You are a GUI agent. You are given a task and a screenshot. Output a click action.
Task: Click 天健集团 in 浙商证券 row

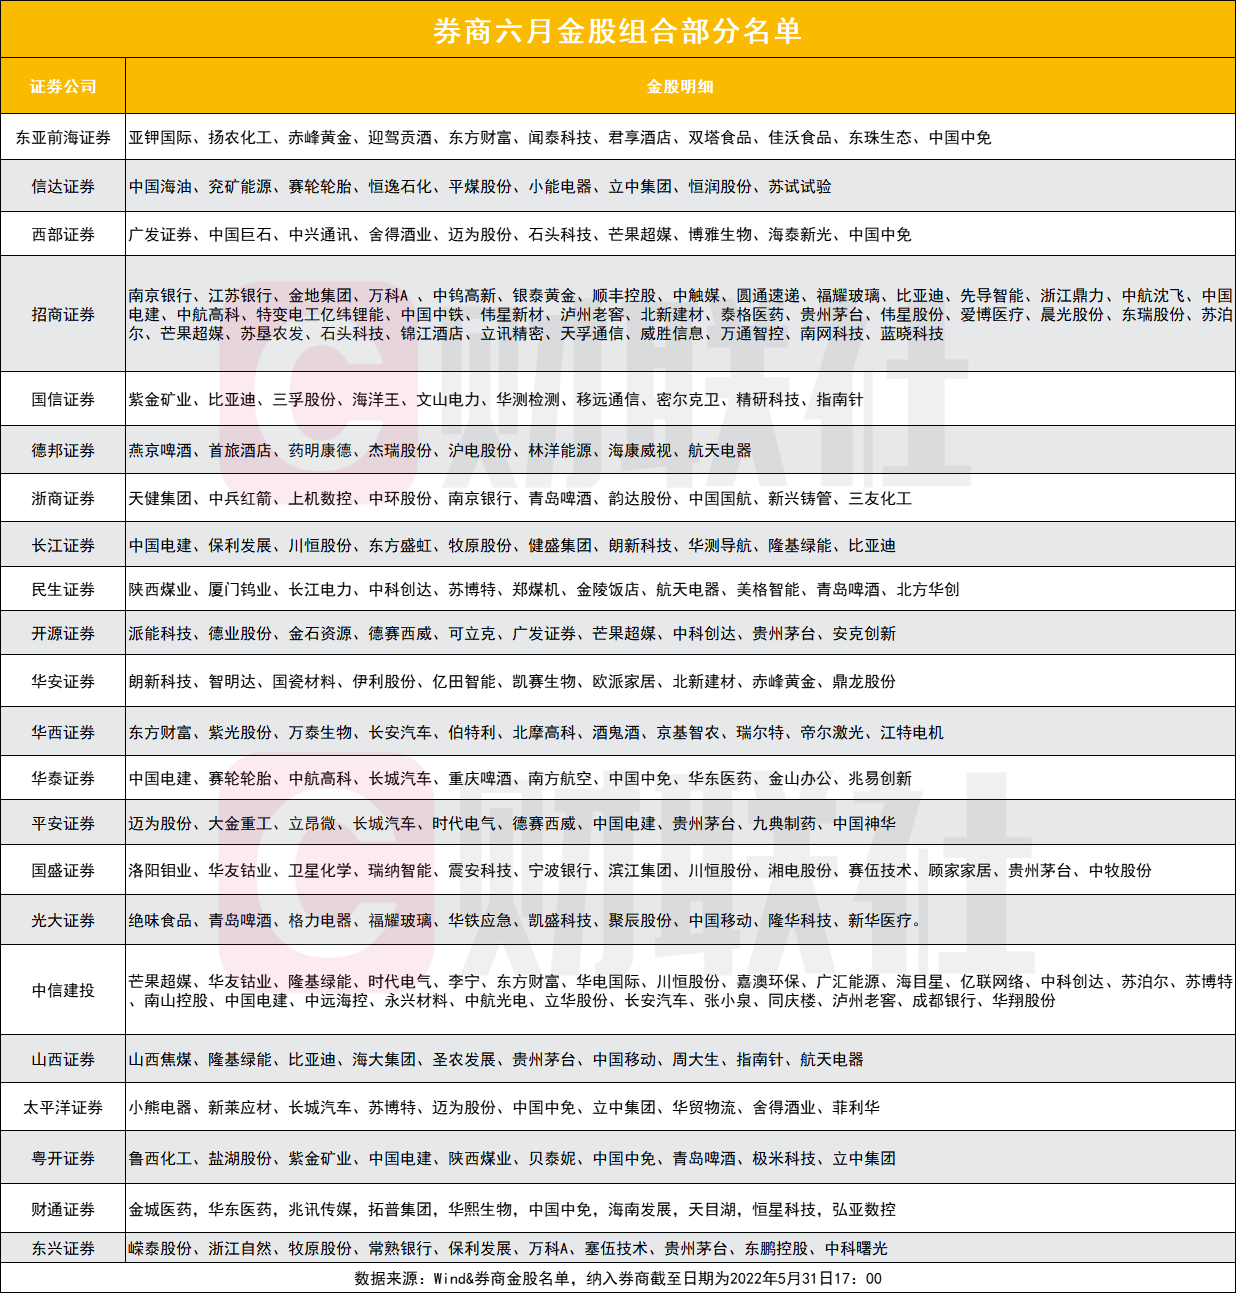pyautogui.click(x=160, y=499)
